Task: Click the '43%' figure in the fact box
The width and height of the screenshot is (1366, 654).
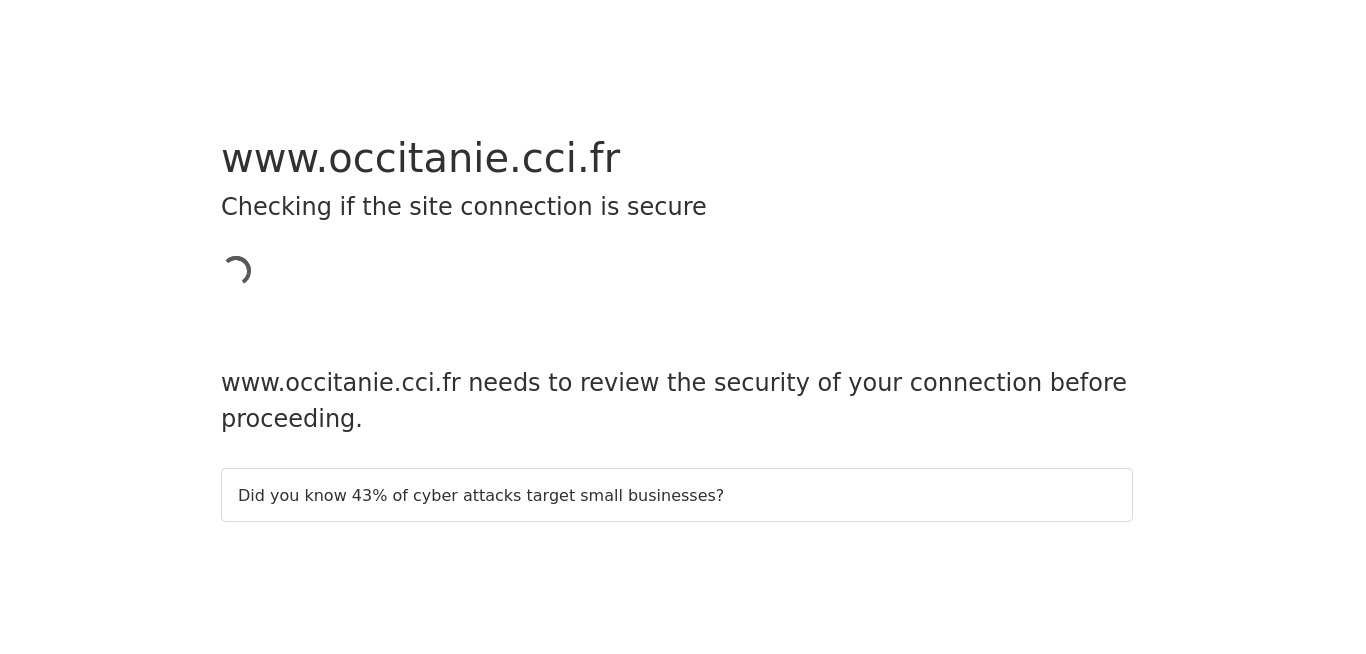Action: pos(369,496)
